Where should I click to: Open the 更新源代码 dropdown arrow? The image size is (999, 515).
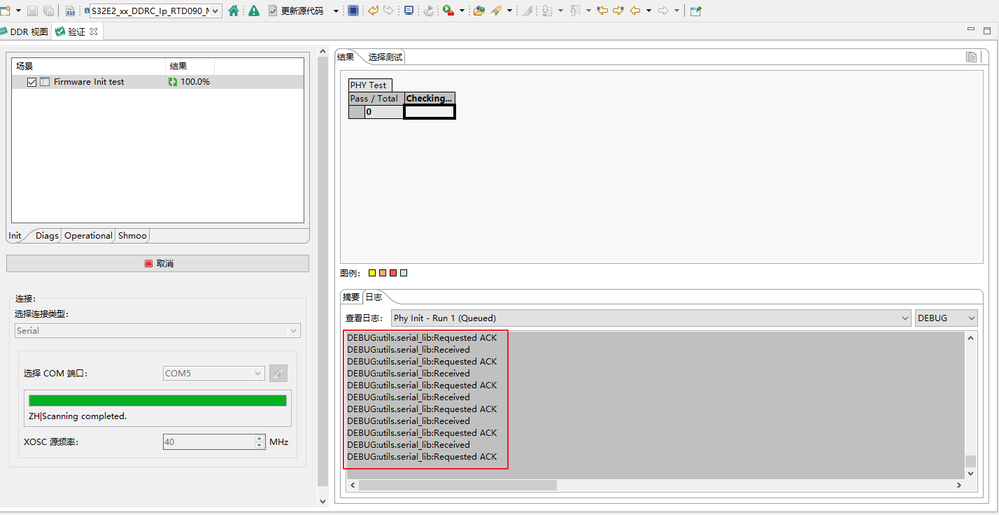[x=336, y=11]
